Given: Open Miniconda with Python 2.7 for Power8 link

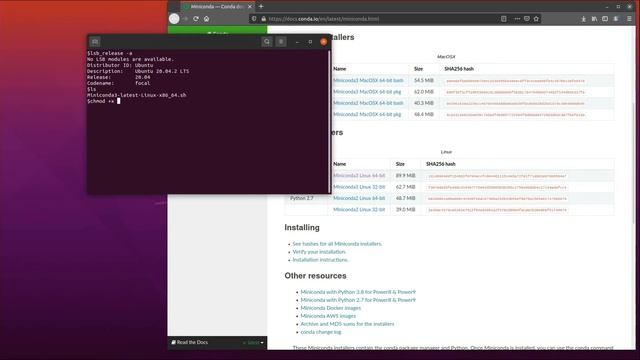Looking at the screenshot, I should (358, 300).
